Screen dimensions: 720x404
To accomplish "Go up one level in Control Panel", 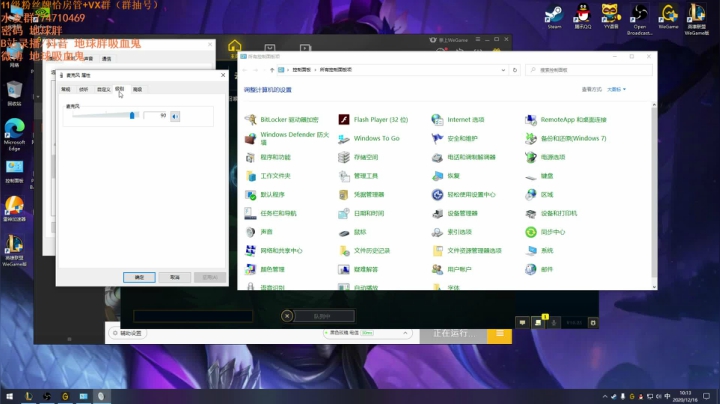I will click(272, 70).
